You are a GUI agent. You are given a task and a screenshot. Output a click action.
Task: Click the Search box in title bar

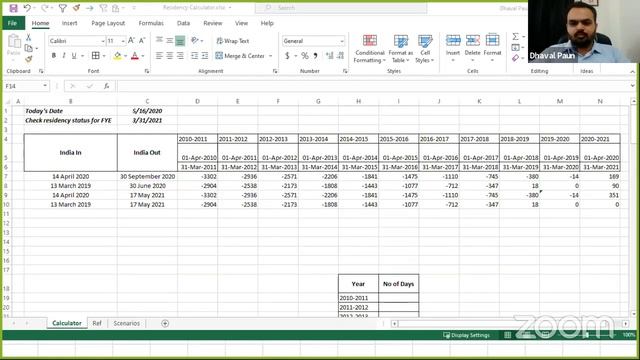click(x=341, y=8)
